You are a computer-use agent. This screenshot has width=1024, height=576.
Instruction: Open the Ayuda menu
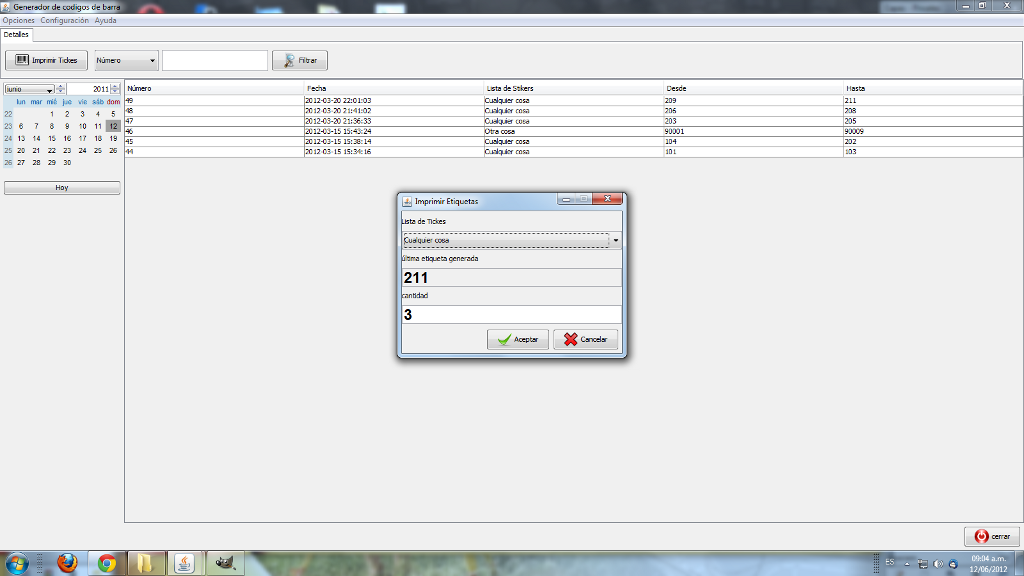(x=105, y=20)
